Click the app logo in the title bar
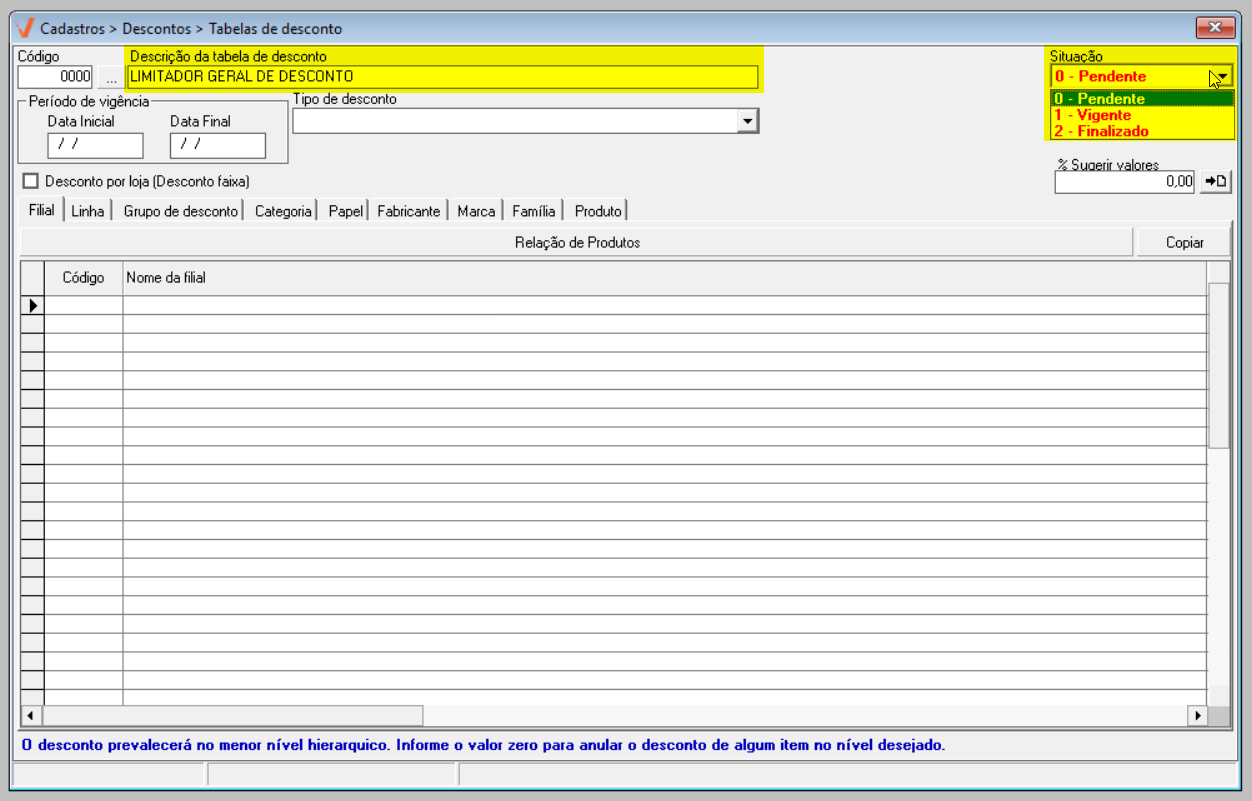 point(25,28)
